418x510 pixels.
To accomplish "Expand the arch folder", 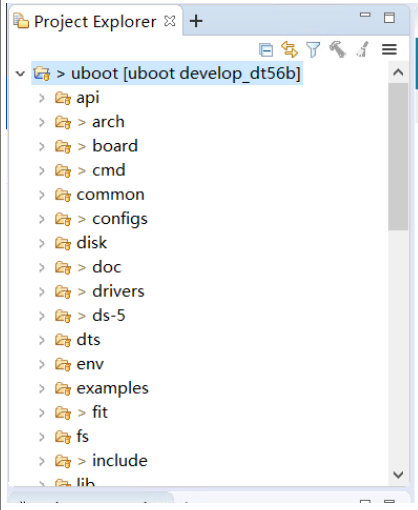I will [x=42, y=122].
